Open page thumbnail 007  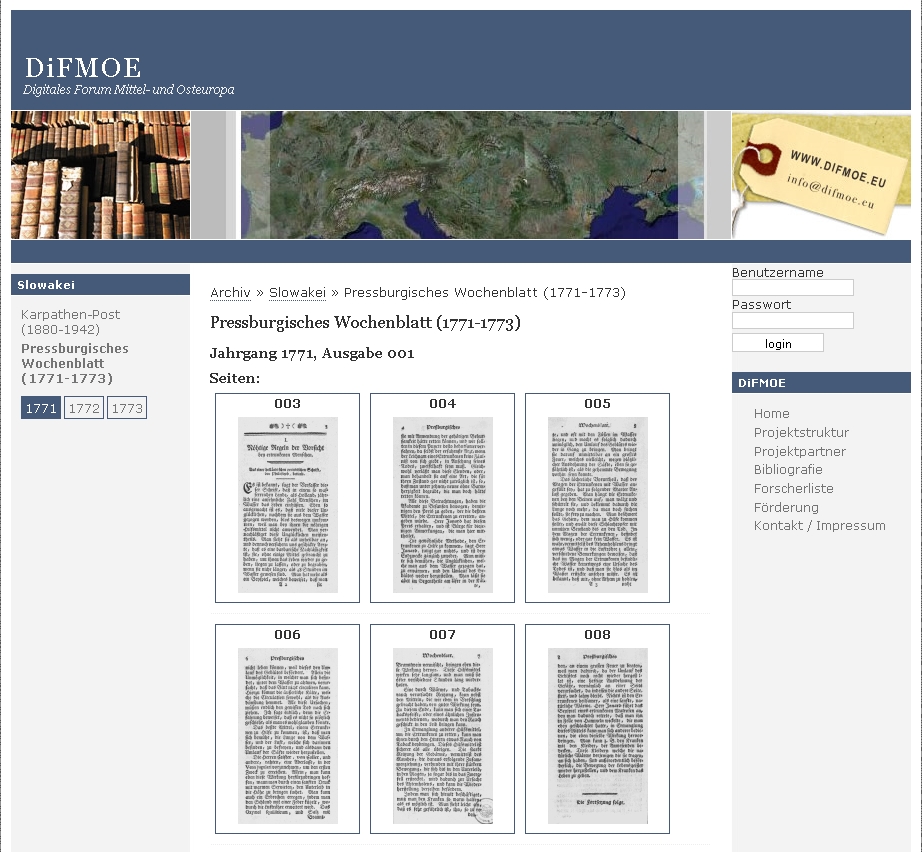442,735
